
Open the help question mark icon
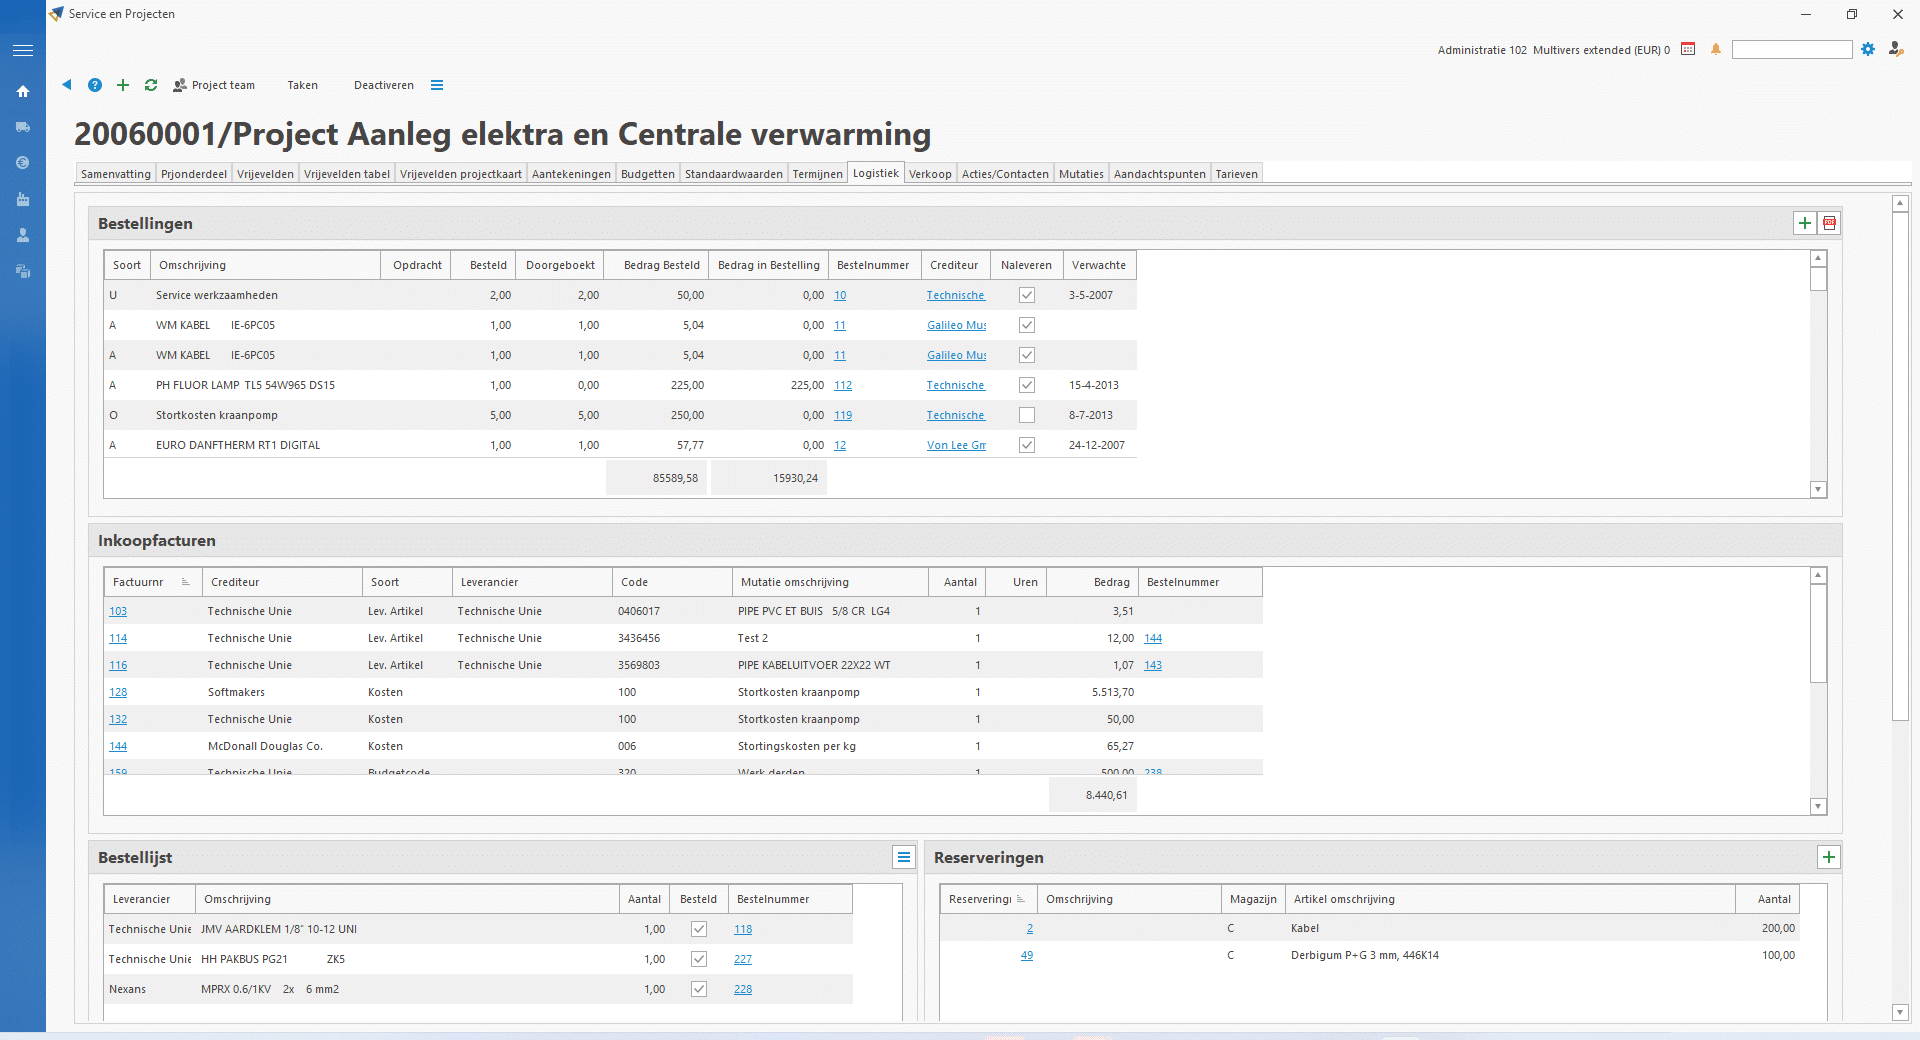pyautogui.click(x=95, y=85)
